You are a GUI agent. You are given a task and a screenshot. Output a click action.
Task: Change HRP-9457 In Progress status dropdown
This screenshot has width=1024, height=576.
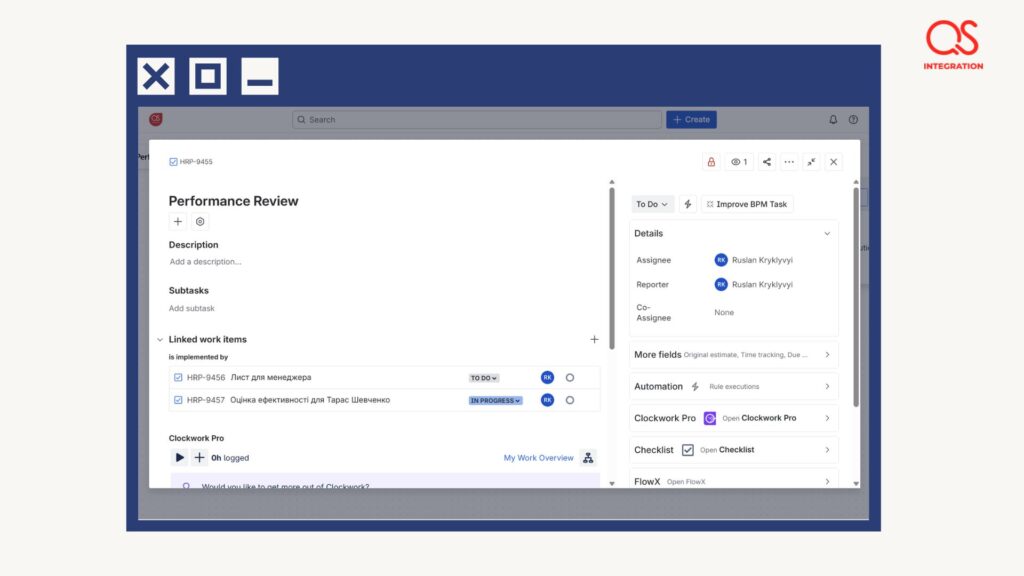(x=496, y=400)
